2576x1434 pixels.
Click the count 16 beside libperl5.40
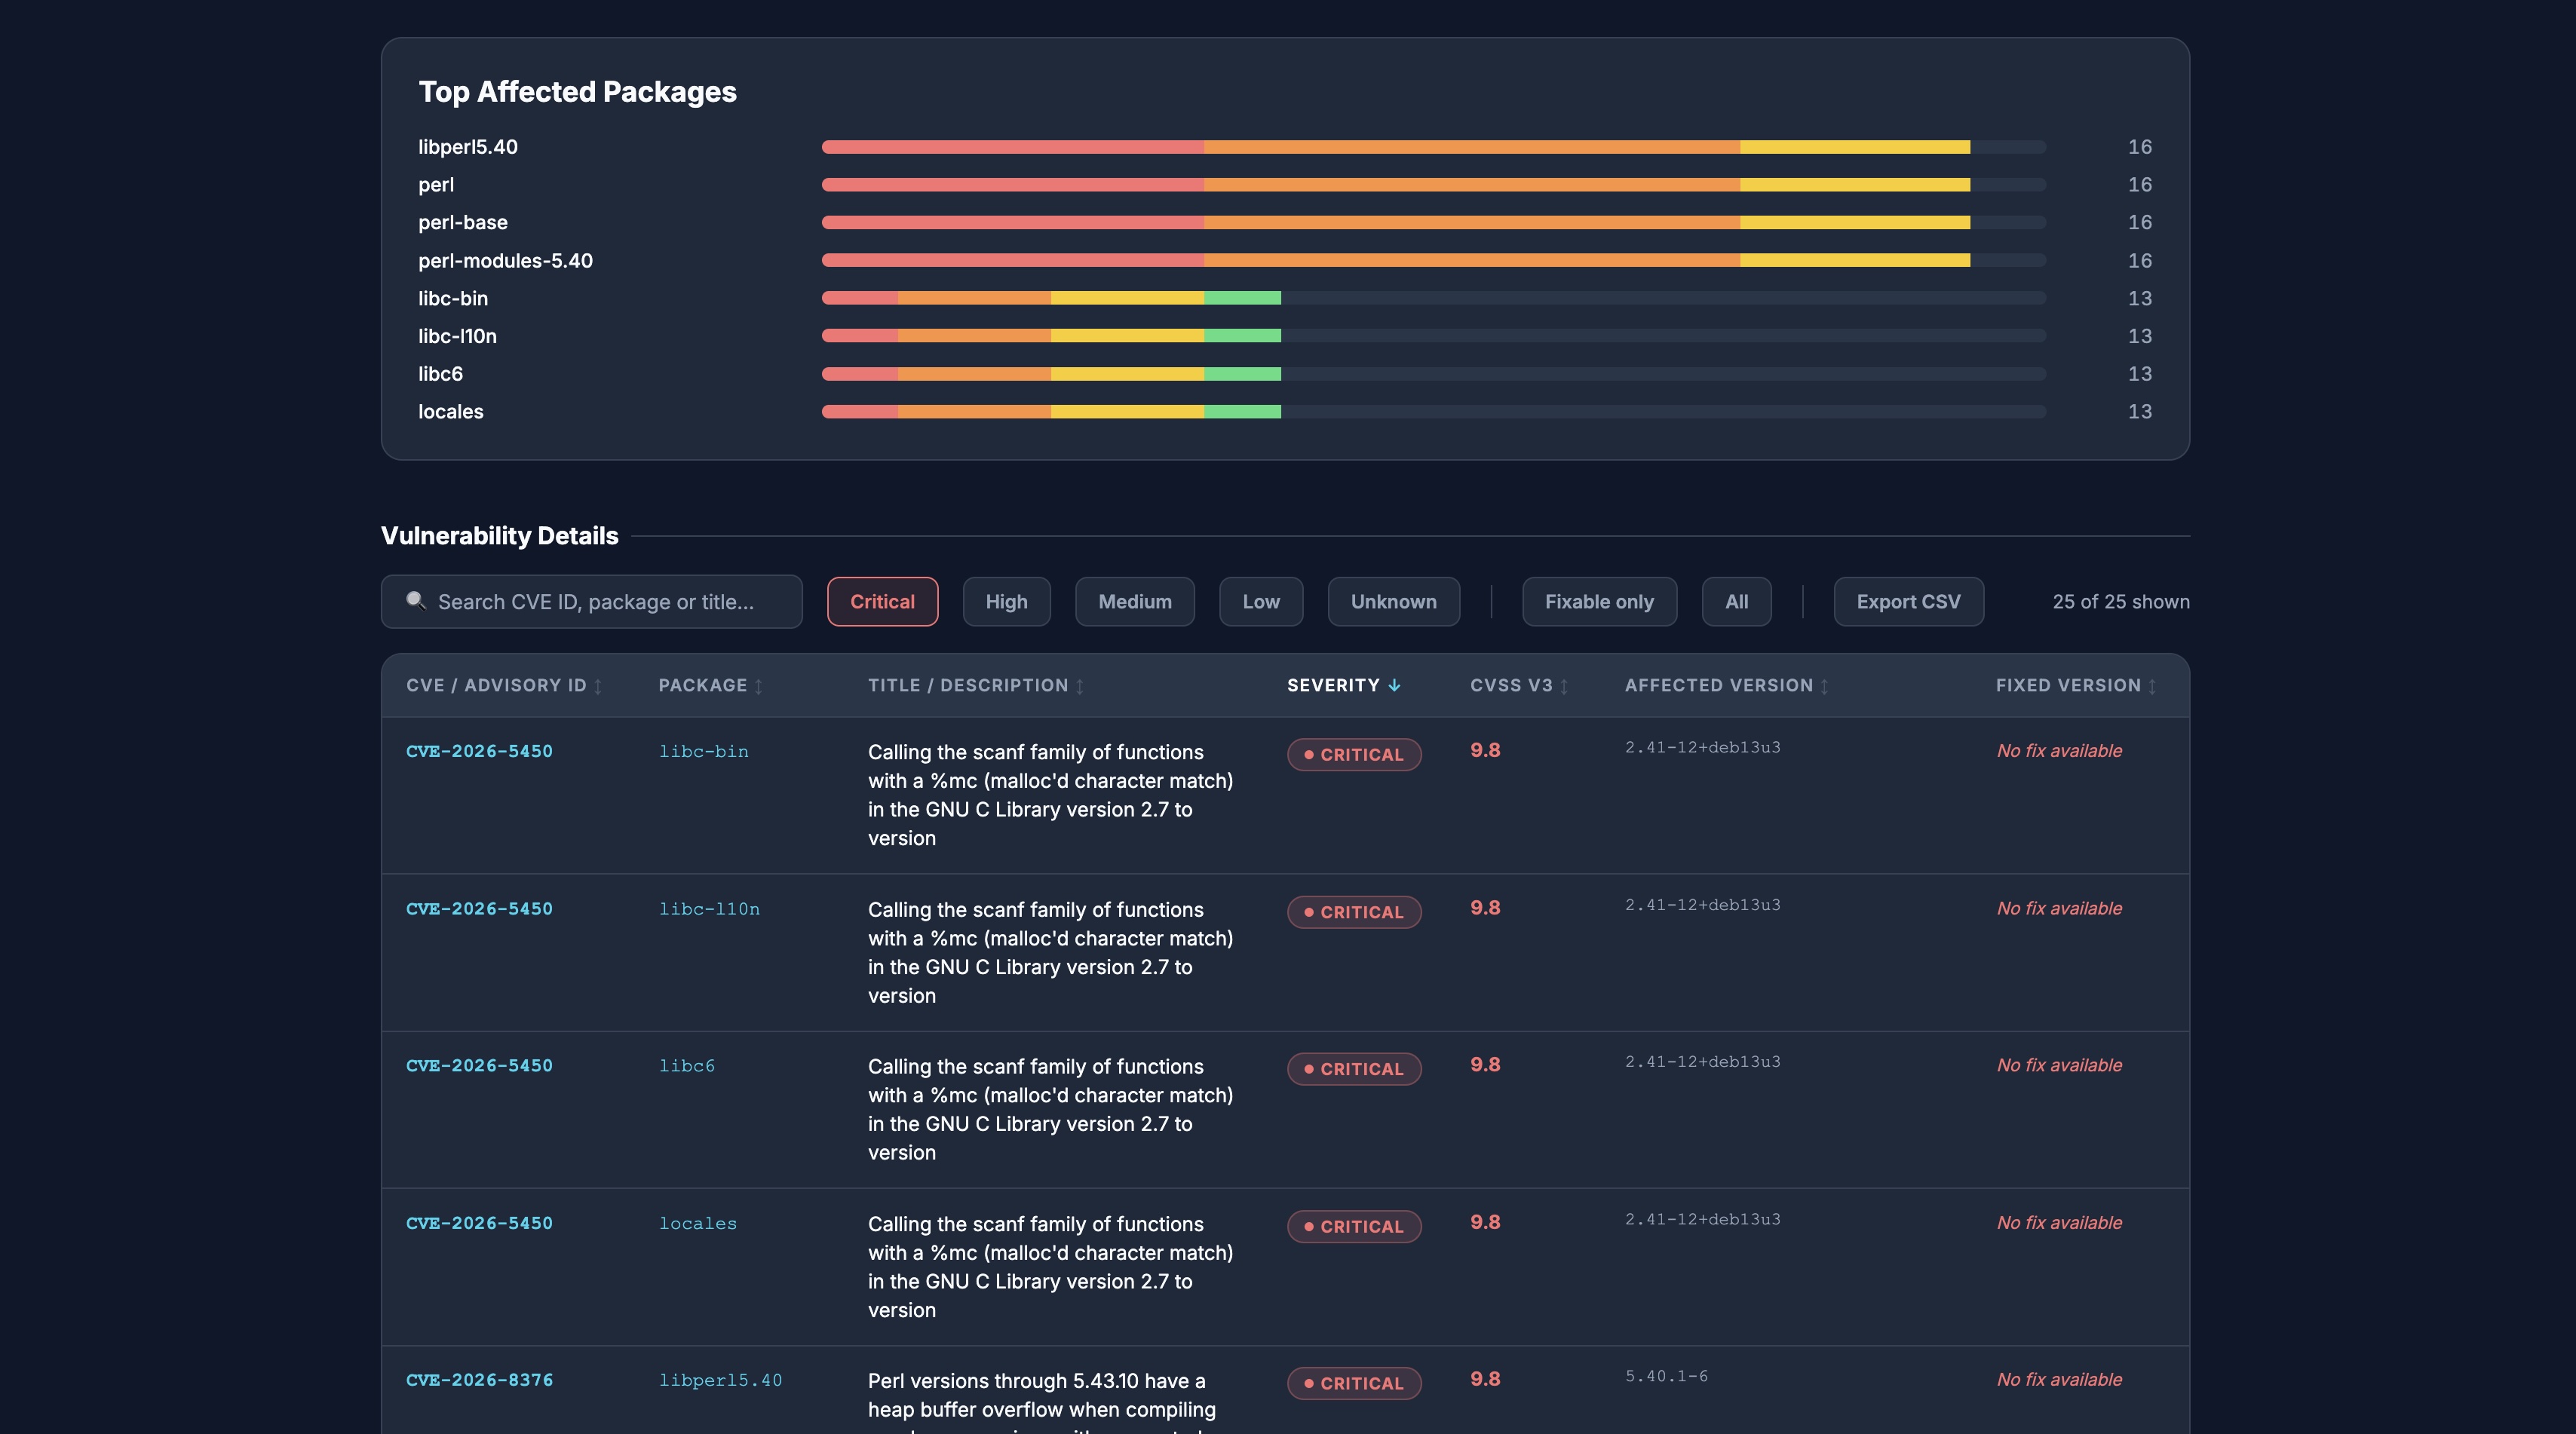point(2140,147)
